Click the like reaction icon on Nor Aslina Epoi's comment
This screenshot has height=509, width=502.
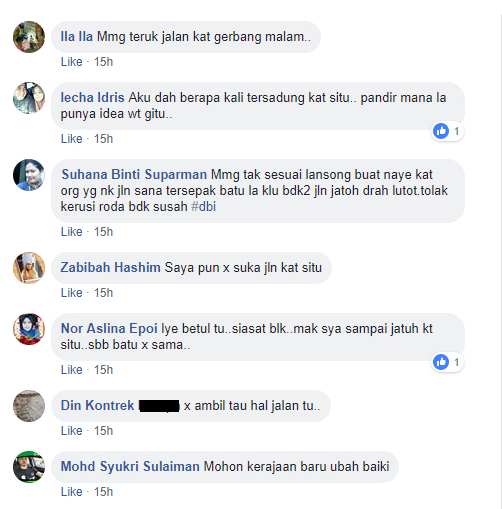click(441, 362)
